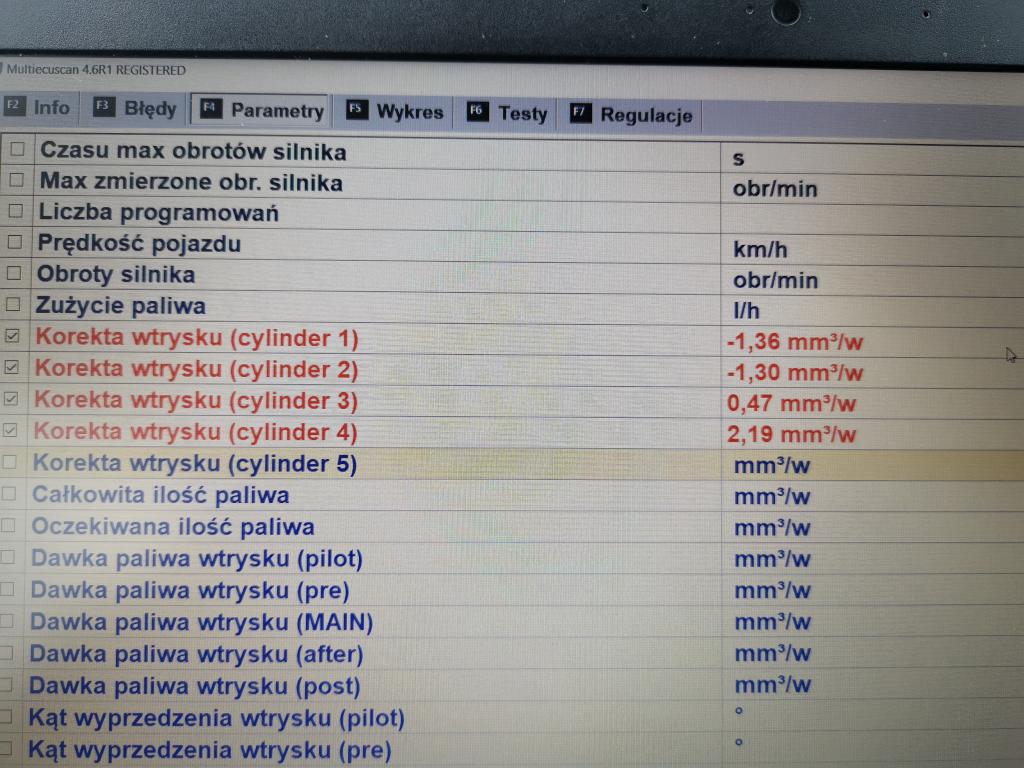The image size is (1024, 768).
Task: Click the l/h unit cell
Action: tap(746, 310)
